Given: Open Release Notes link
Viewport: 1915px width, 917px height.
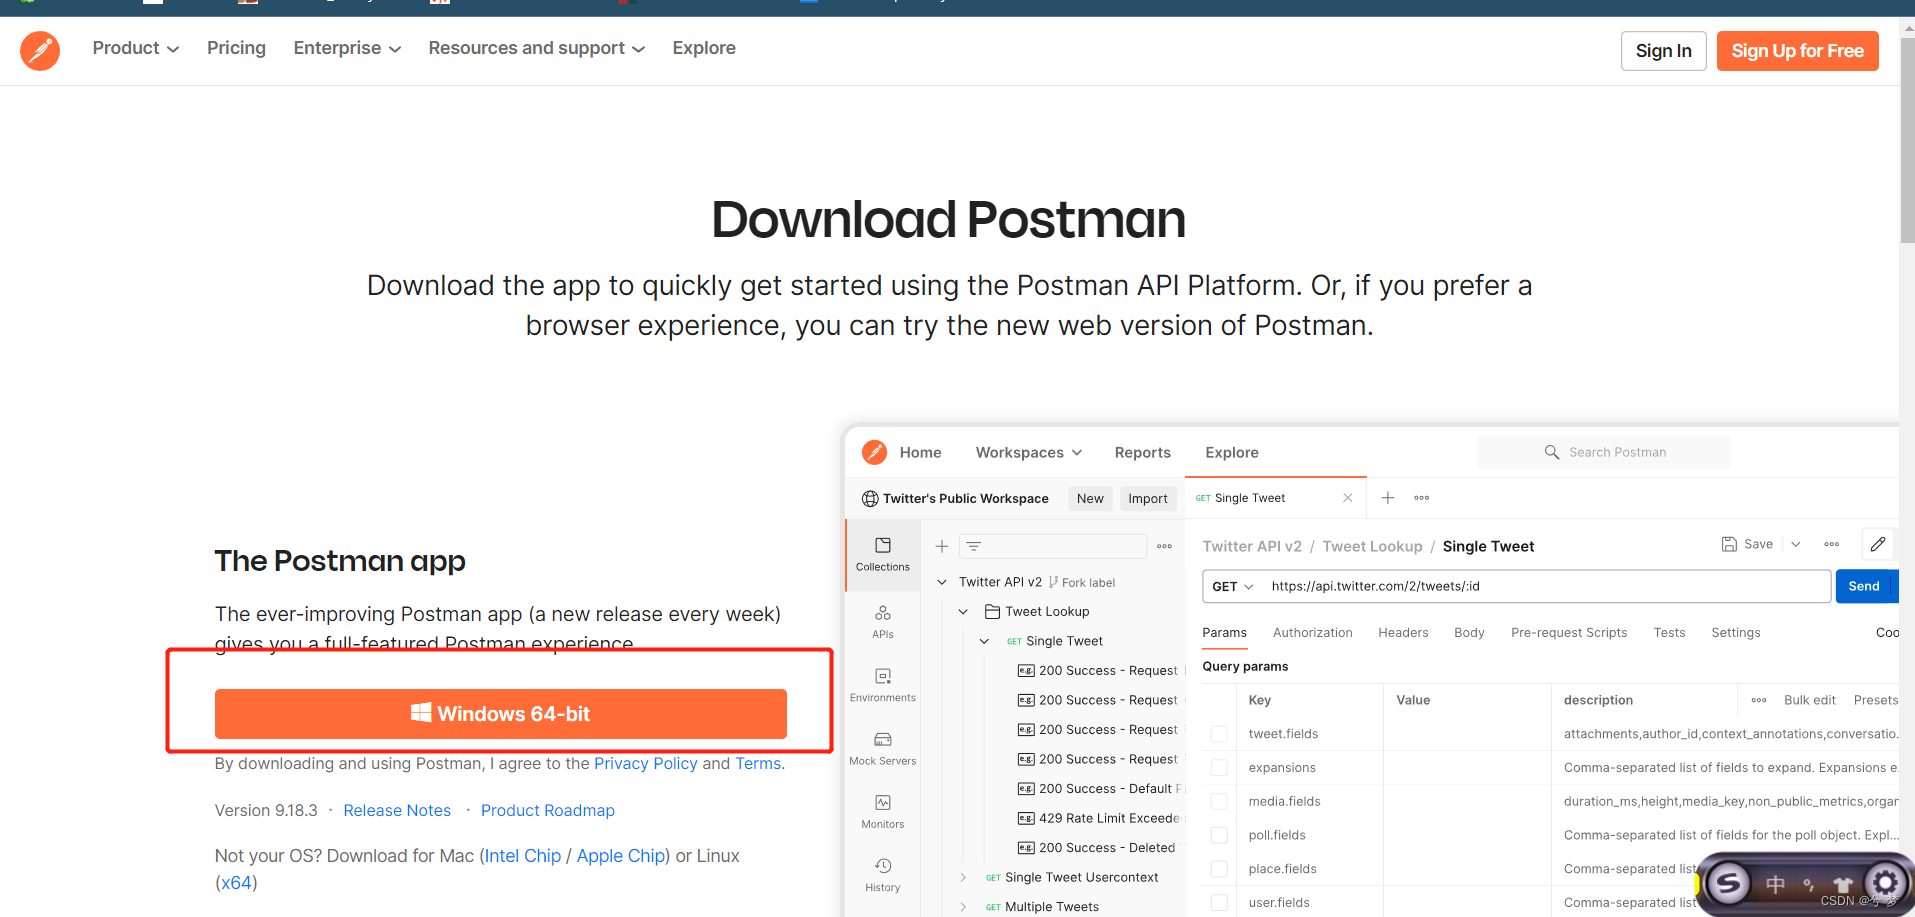Looking at the screenshot, I should tap(397, 810).
